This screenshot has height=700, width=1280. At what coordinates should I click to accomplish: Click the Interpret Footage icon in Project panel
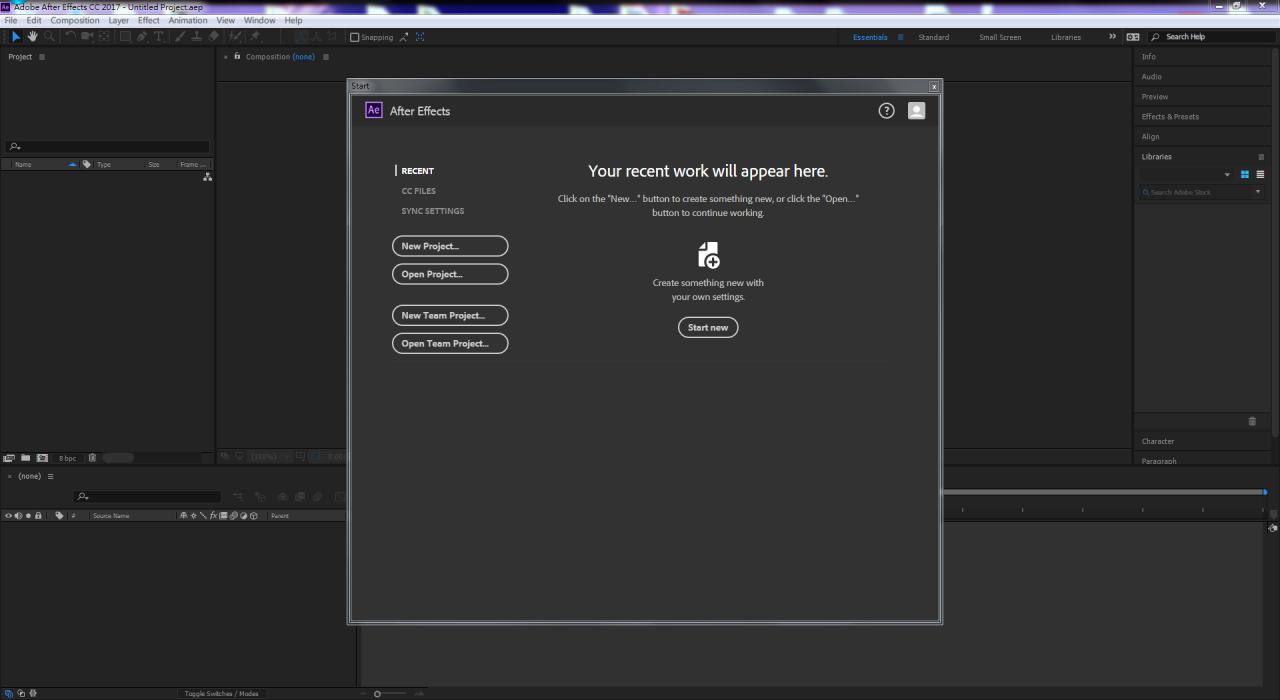pyautogui.click(x=8, y=458)
